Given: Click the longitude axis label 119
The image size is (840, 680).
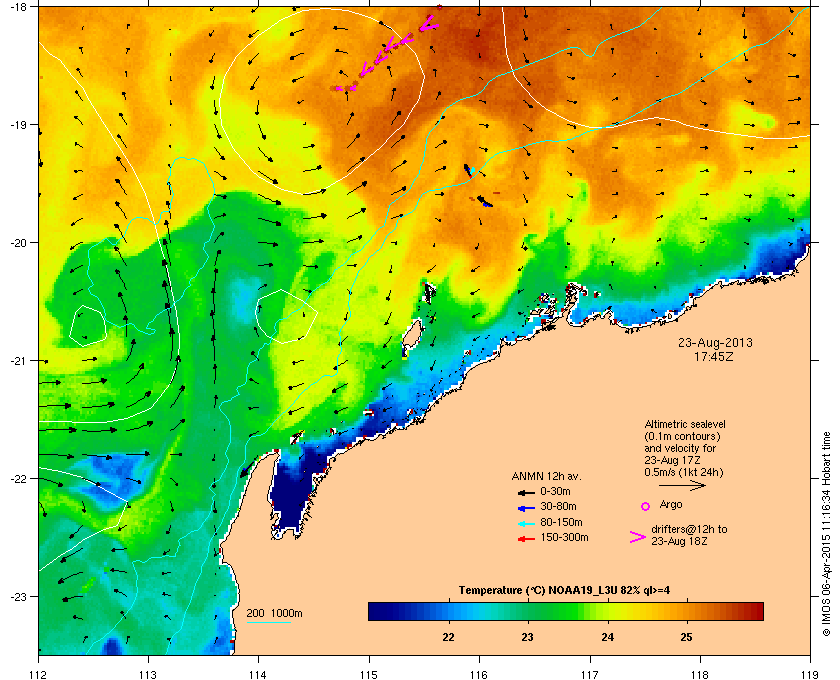Looking at the screenshot, I should point(810,674).
